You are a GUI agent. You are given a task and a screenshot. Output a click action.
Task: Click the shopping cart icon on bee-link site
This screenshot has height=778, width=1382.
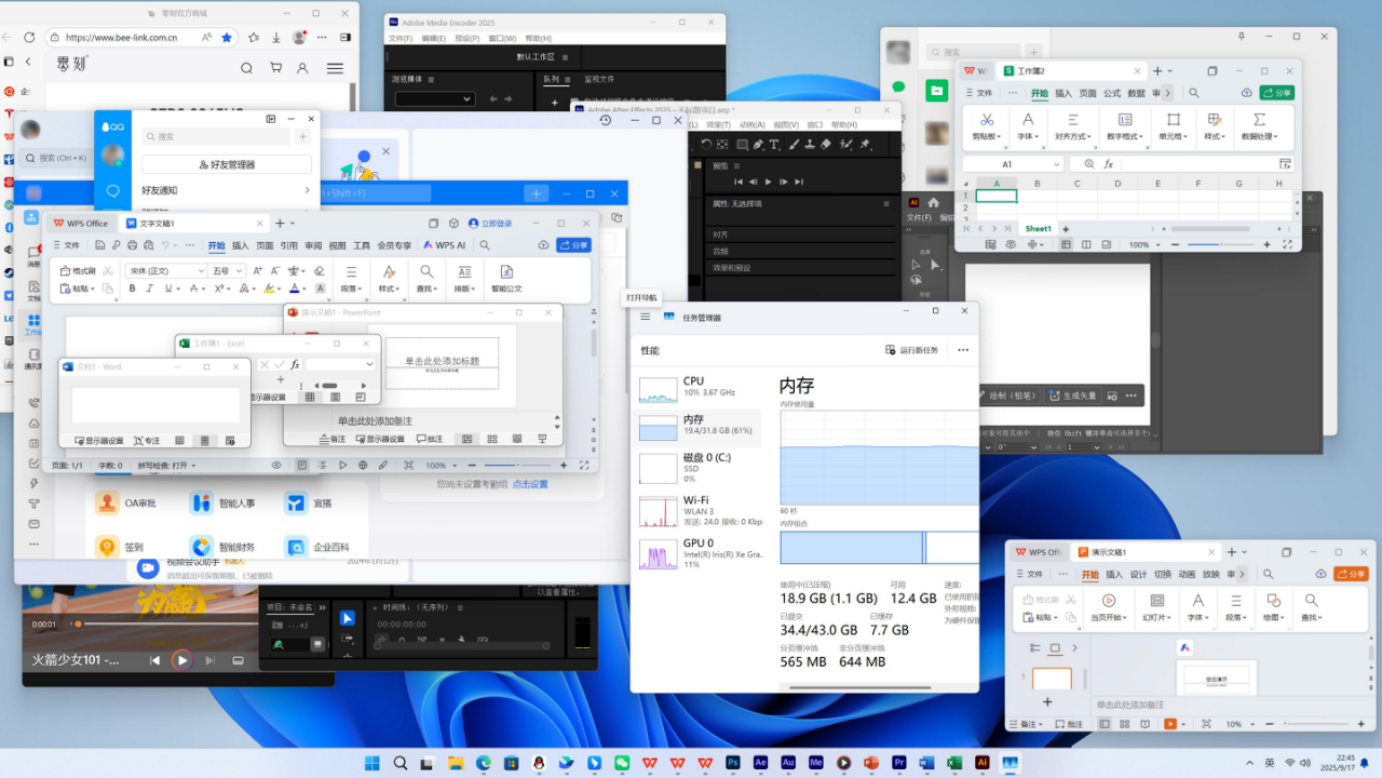click(275, 68)
